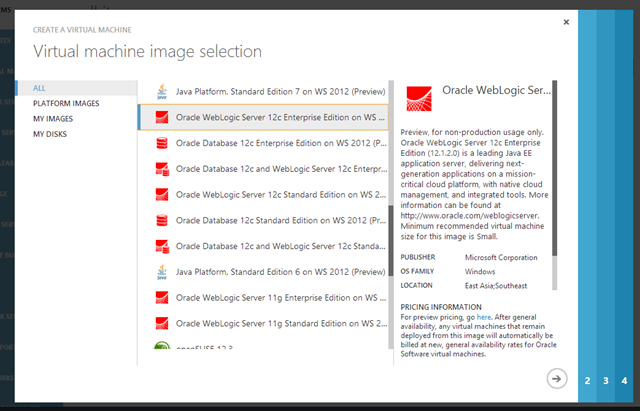Click the Database and WebLogic 12c Standard icon
Image resolution: width=640 pixels, height=411 pixels.
pyautogui.click(x=162, y=246)
